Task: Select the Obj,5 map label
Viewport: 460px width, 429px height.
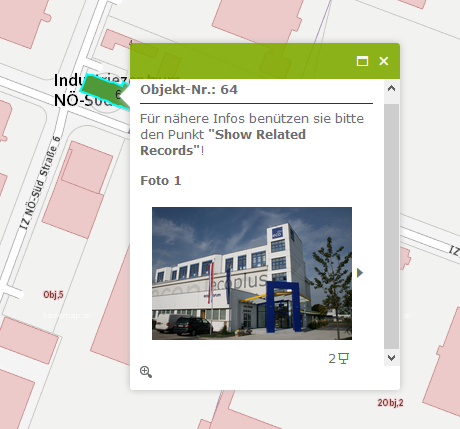Action: (53, 295)
